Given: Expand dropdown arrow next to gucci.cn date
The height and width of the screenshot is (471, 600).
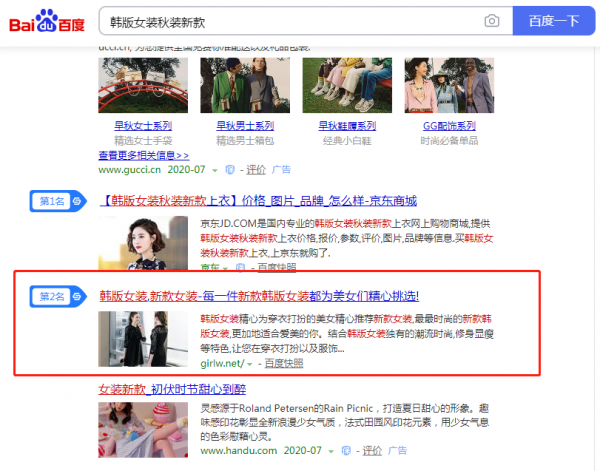Looking at the screenshot, I should [217, 171].
